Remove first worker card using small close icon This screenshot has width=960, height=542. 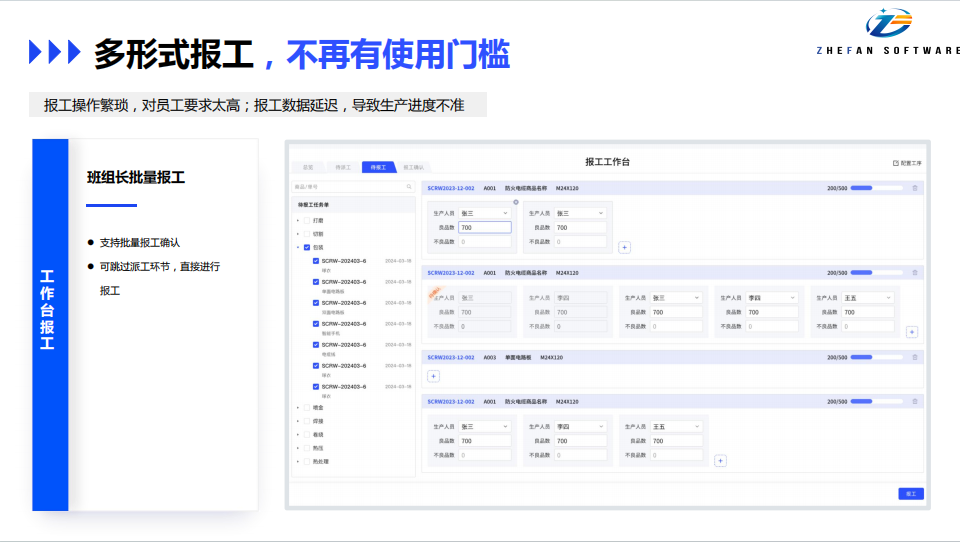coord(516,202)
